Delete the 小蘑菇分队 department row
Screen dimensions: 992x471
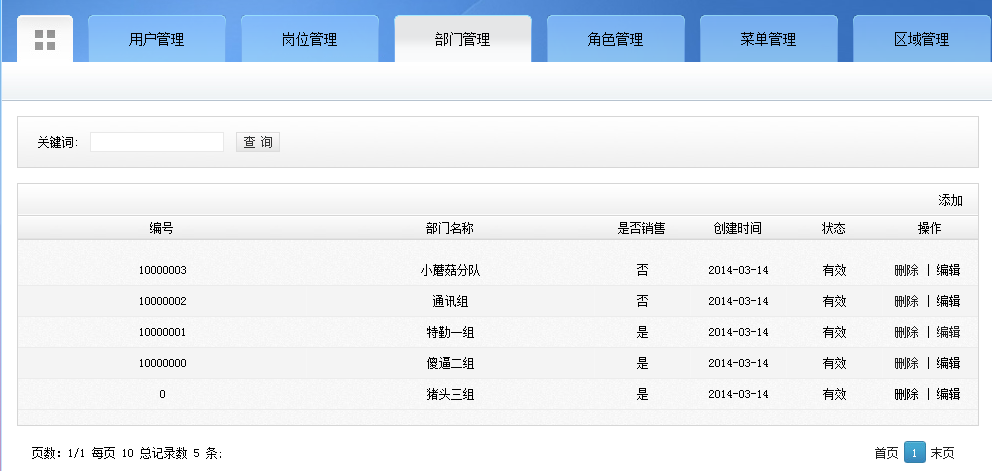click(x=906, y=270)
